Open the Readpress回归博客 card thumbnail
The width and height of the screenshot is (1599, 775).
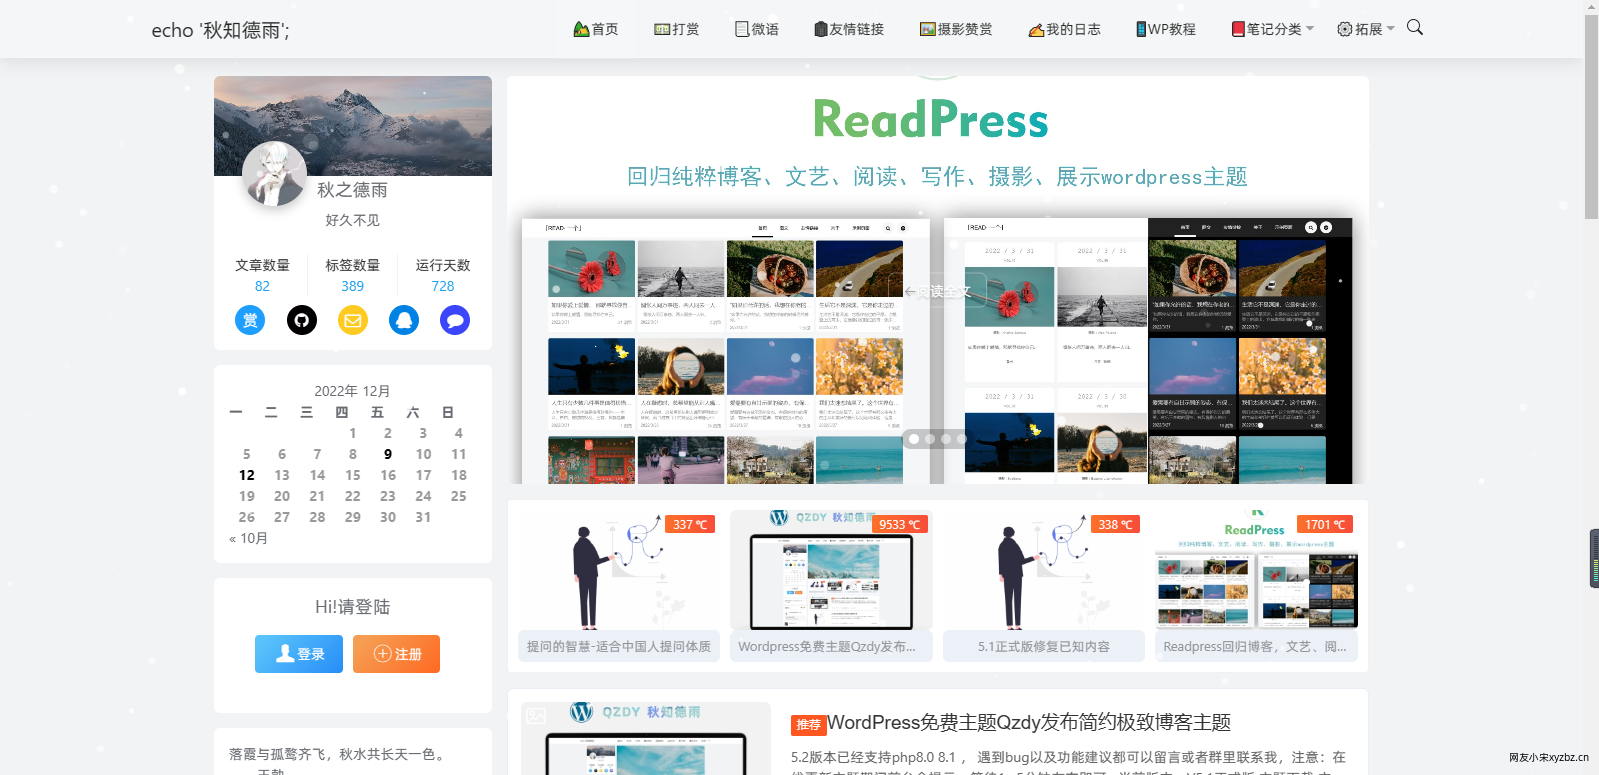pyautogui.click(x=1256, y=570)
